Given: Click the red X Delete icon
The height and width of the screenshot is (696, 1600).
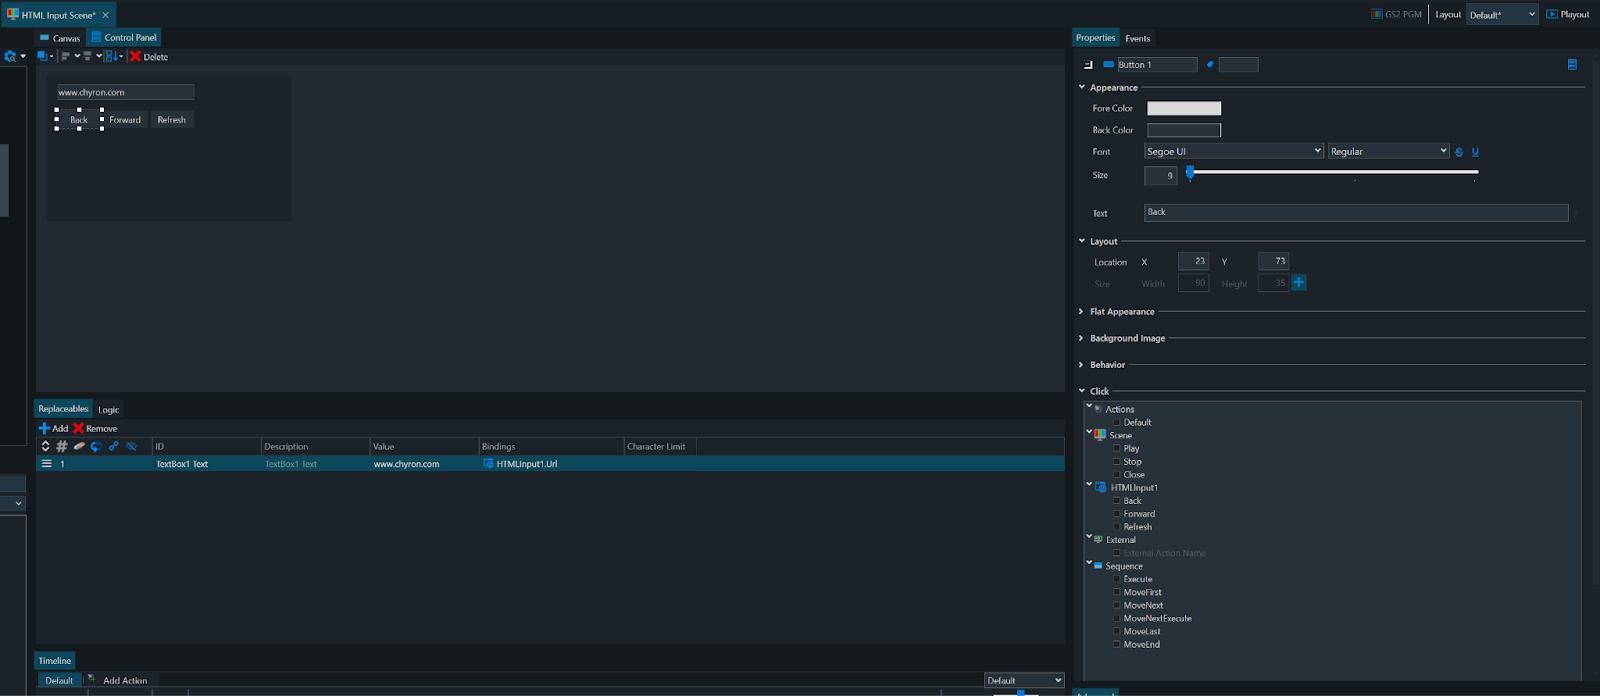Looking at the screenshot, I should tap(135, 57).
